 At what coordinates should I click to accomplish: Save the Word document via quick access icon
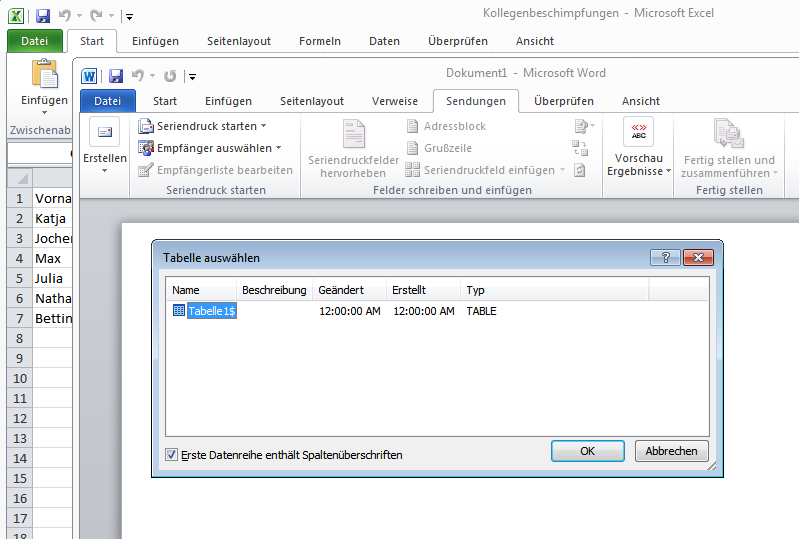click(x=116, y=76)
